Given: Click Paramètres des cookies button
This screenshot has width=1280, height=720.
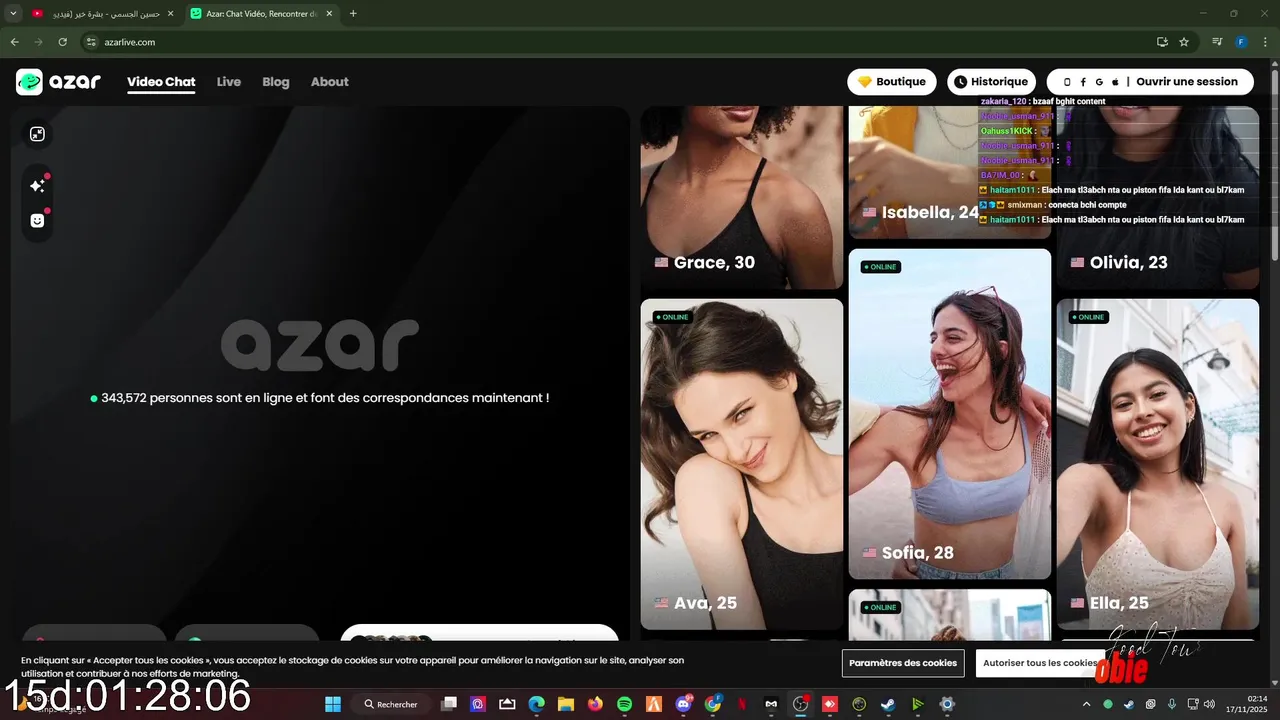Looking at the screenshot, I should [x=903, y=663].
